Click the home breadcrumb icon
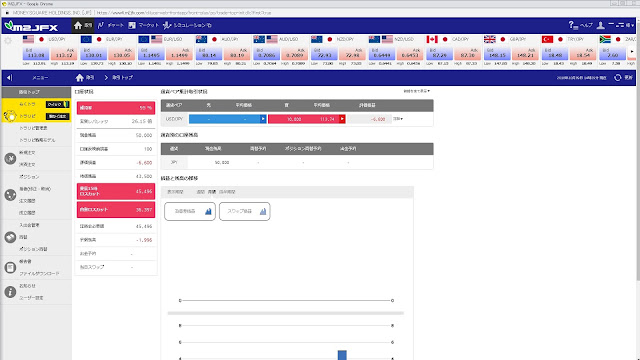The image size is (640, 360). tap(80, 77)
